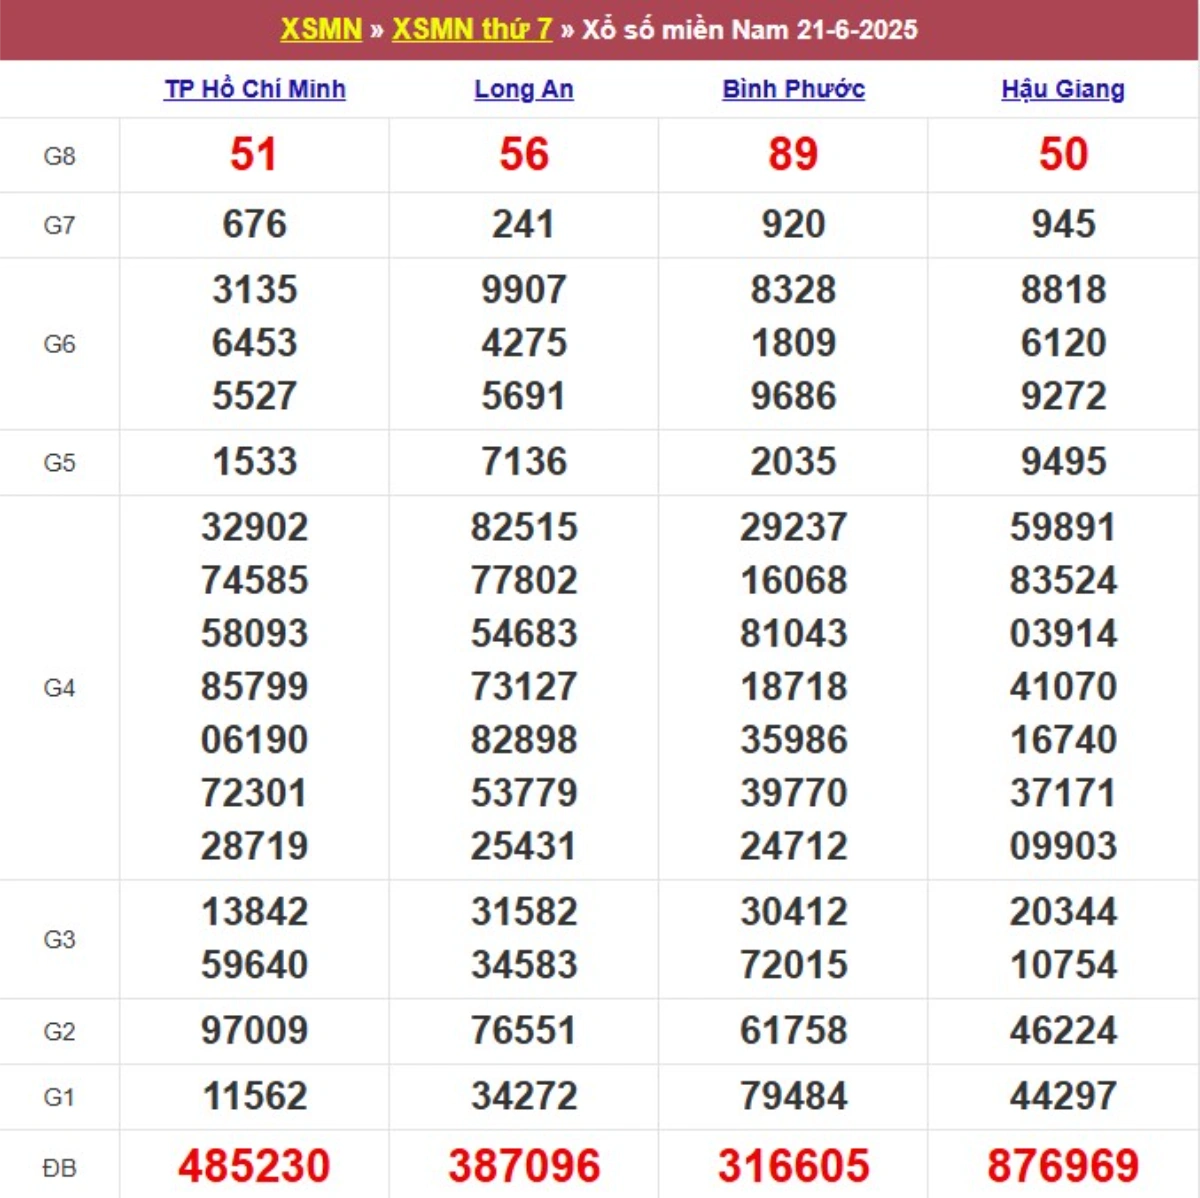Click G6 number 5527
The width and height of the screenshot is (1200, 1198).
click(254, 396)
